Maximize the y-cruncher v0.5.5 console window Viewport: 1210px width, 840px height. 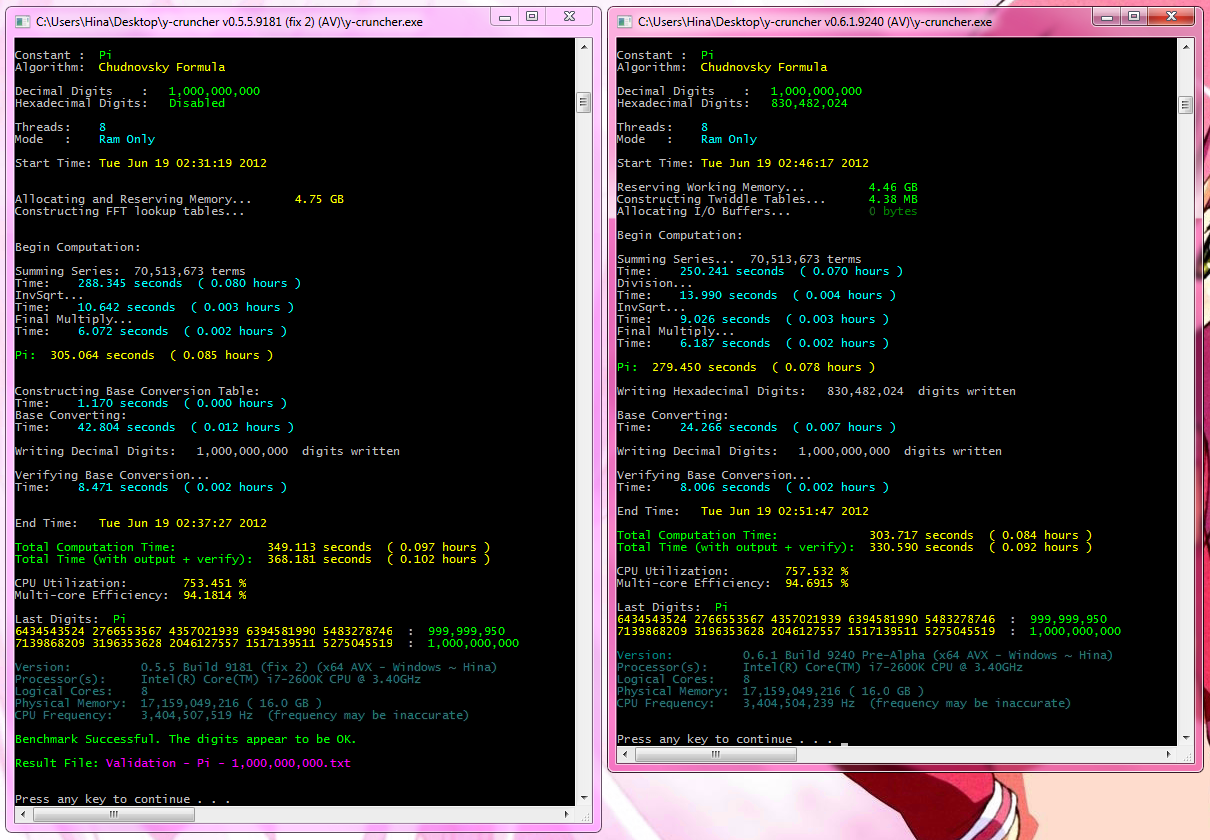click(532, 16)
